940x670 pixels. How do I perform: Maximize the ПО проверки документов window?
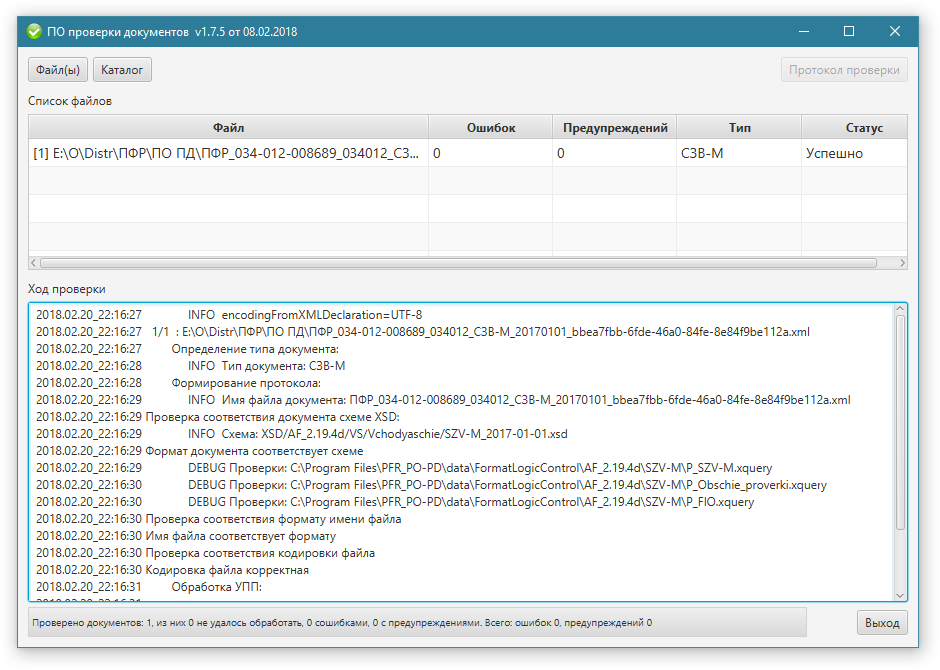point(849,31)
